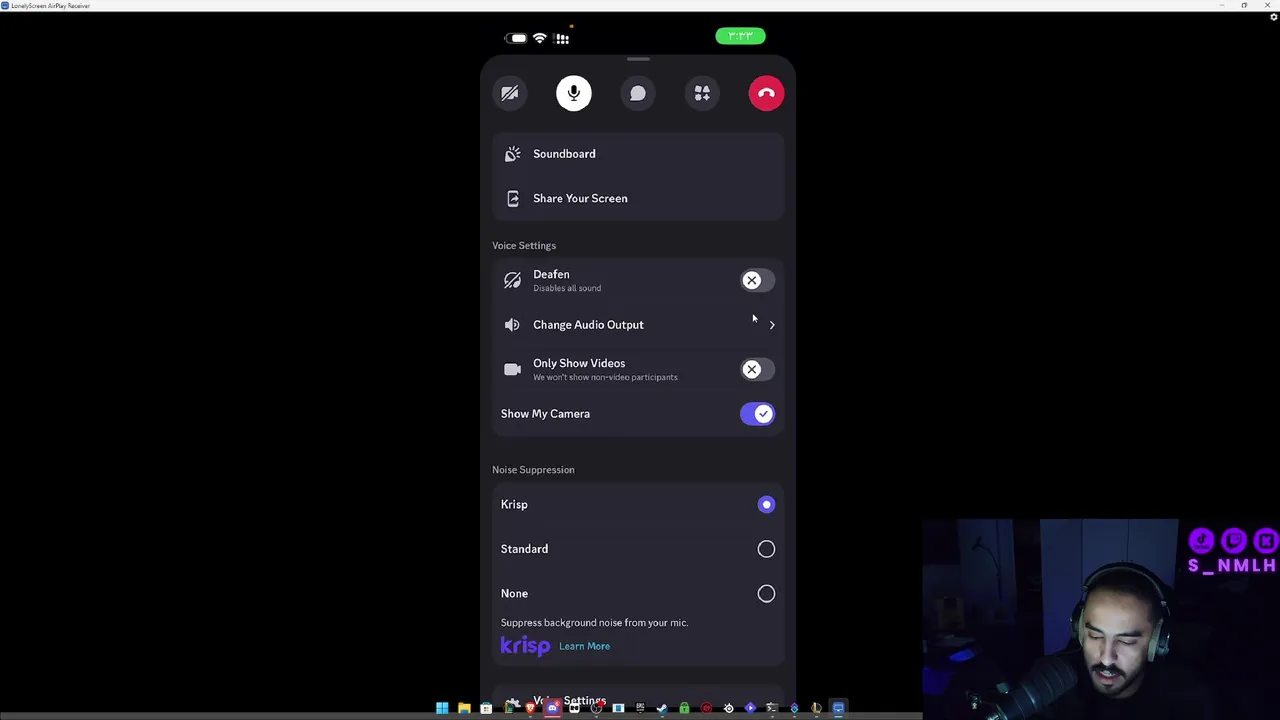The image size is (1280, 720).
Task: Open the purple play-button app in taskbar
Action: pos(750,708)
